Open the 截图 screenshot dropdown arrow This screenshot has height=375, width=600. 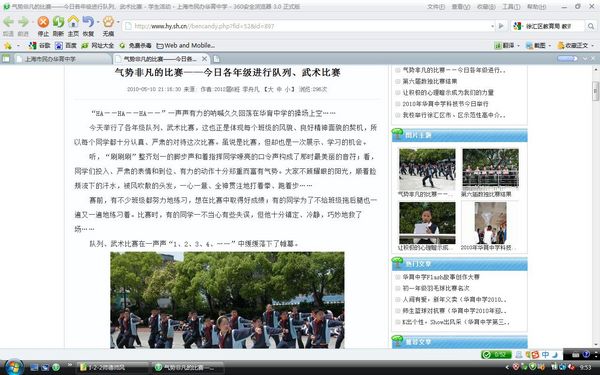click(550, 46)
